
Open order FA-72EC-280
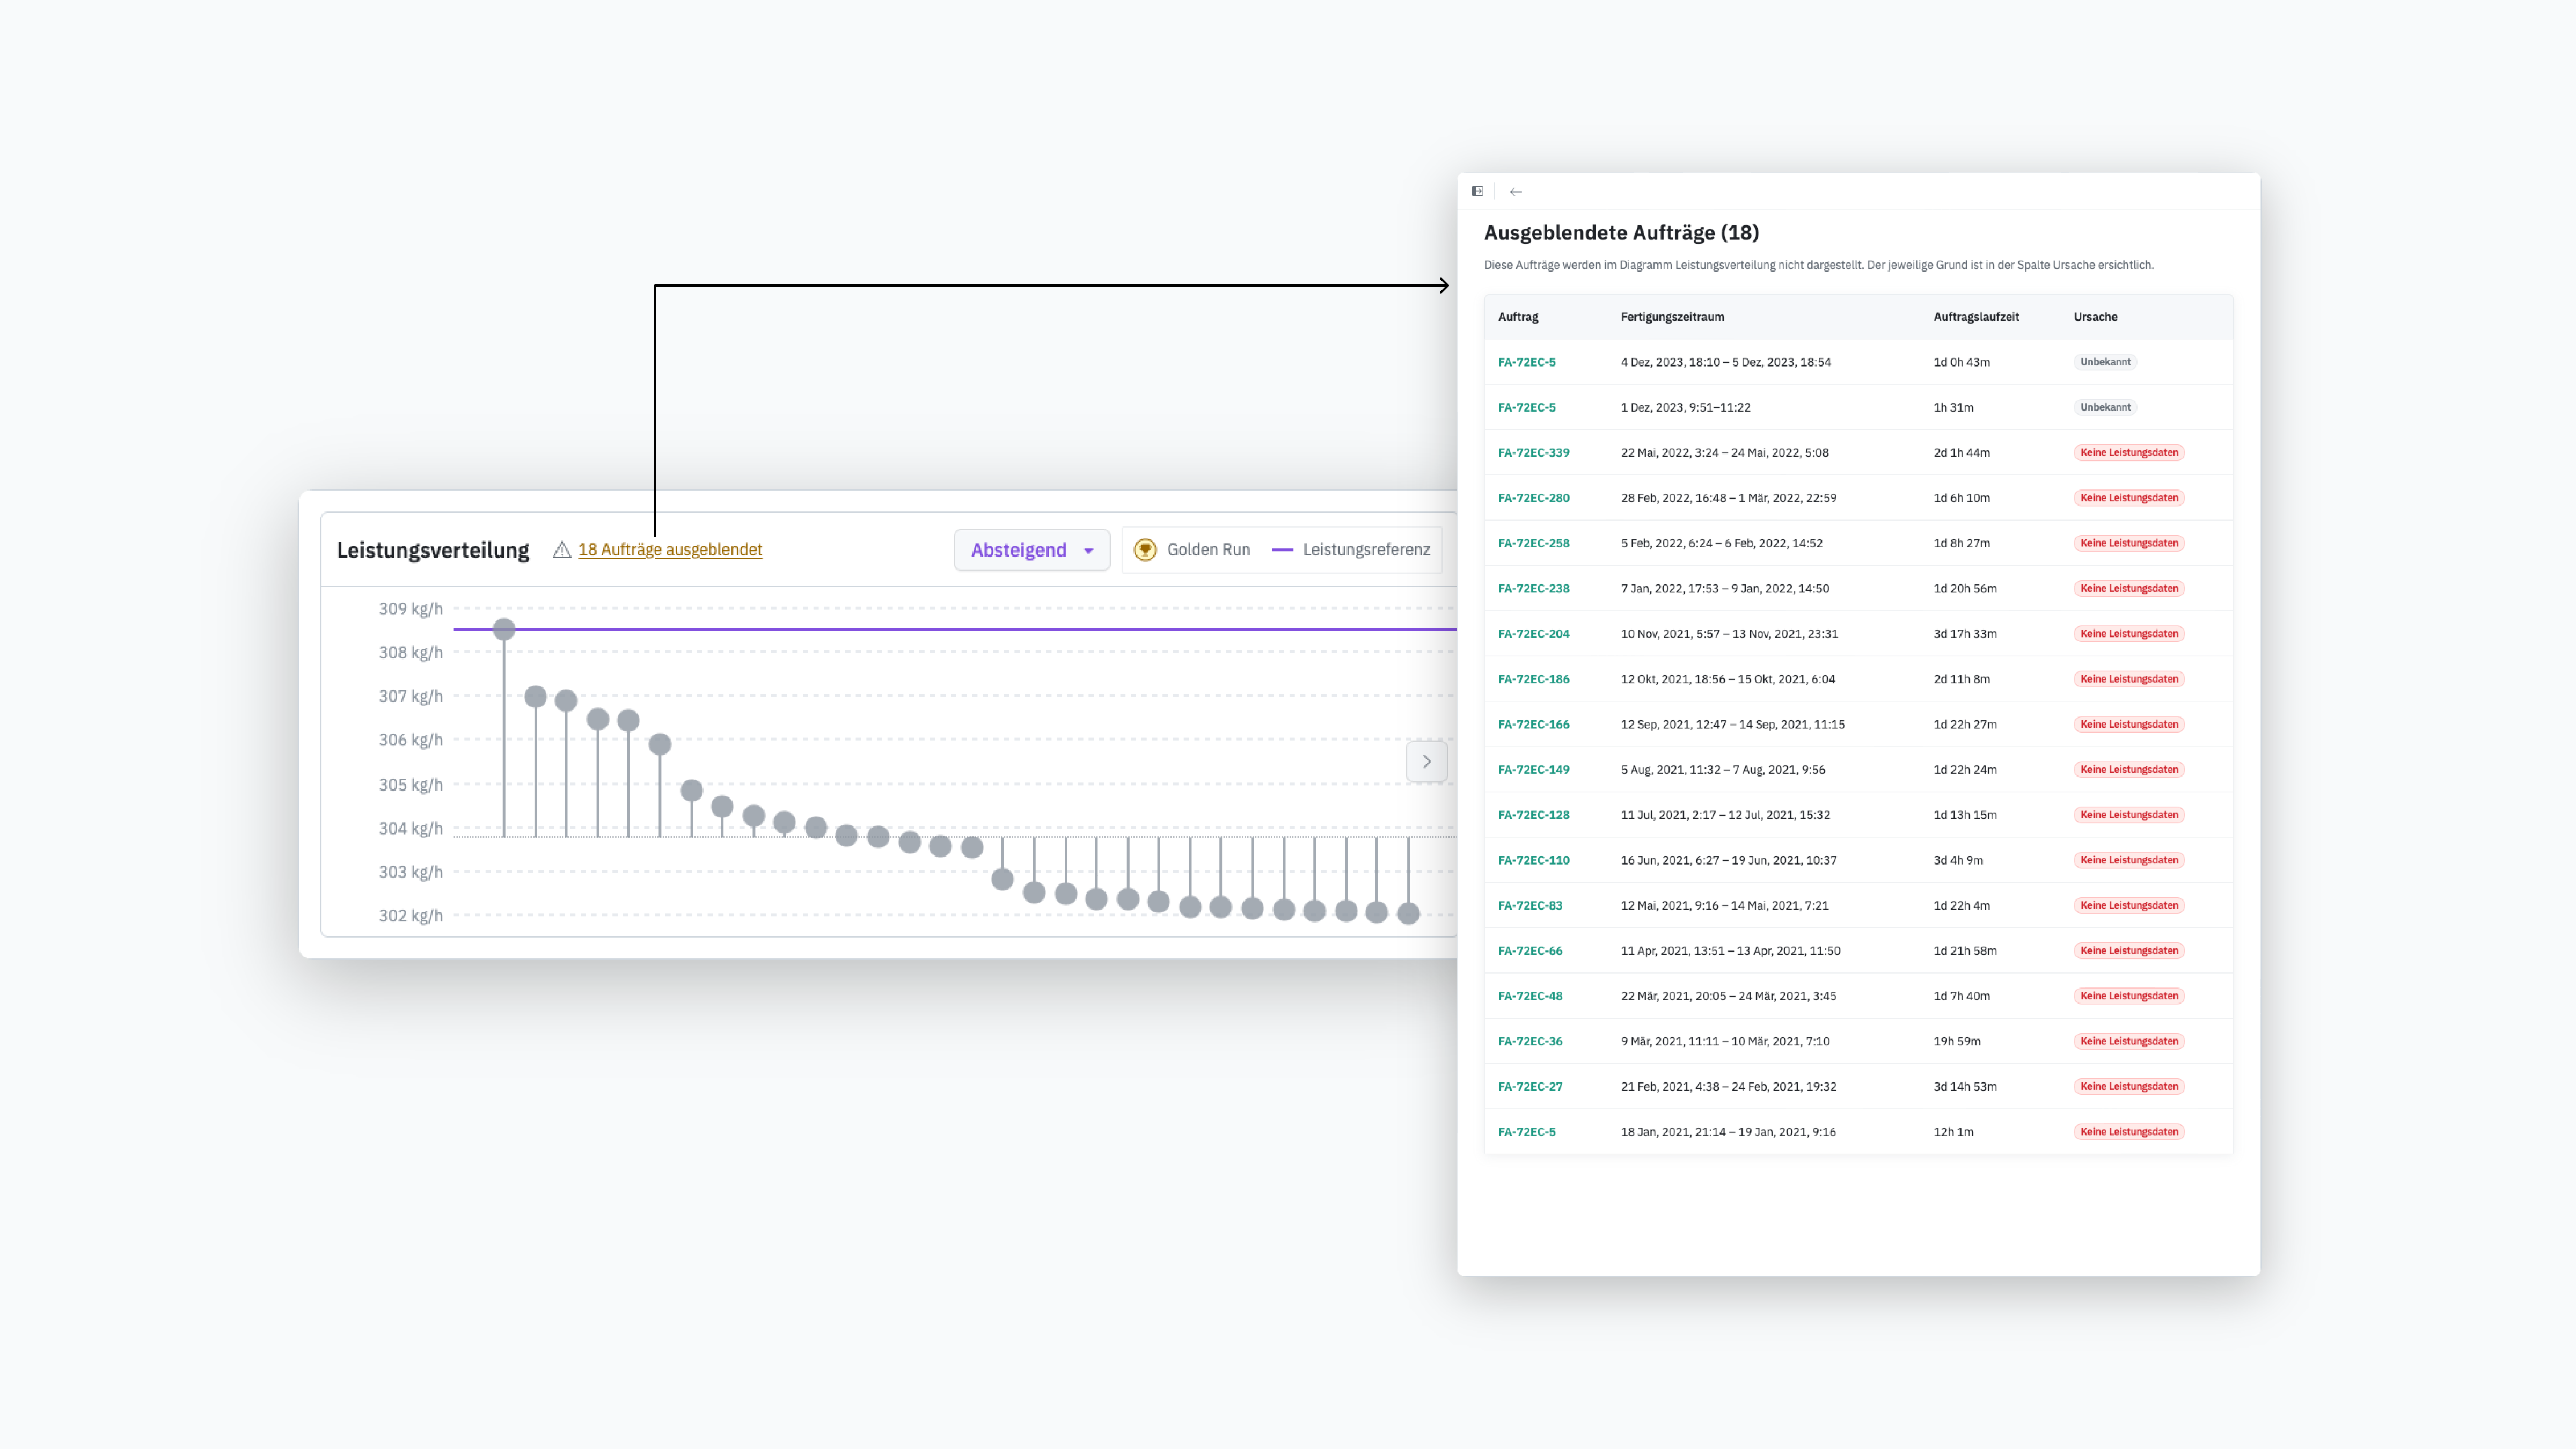(x=1533, y=498)
